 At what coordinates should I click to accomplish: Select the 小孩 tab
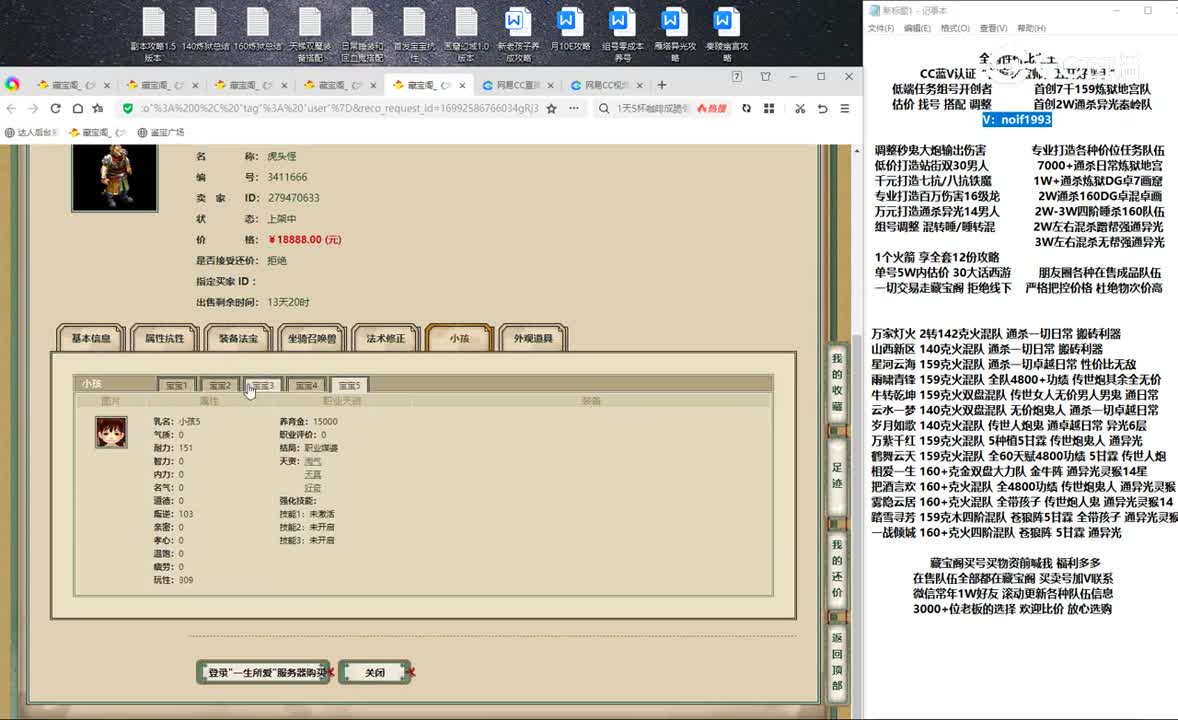[x=459, y=338]
